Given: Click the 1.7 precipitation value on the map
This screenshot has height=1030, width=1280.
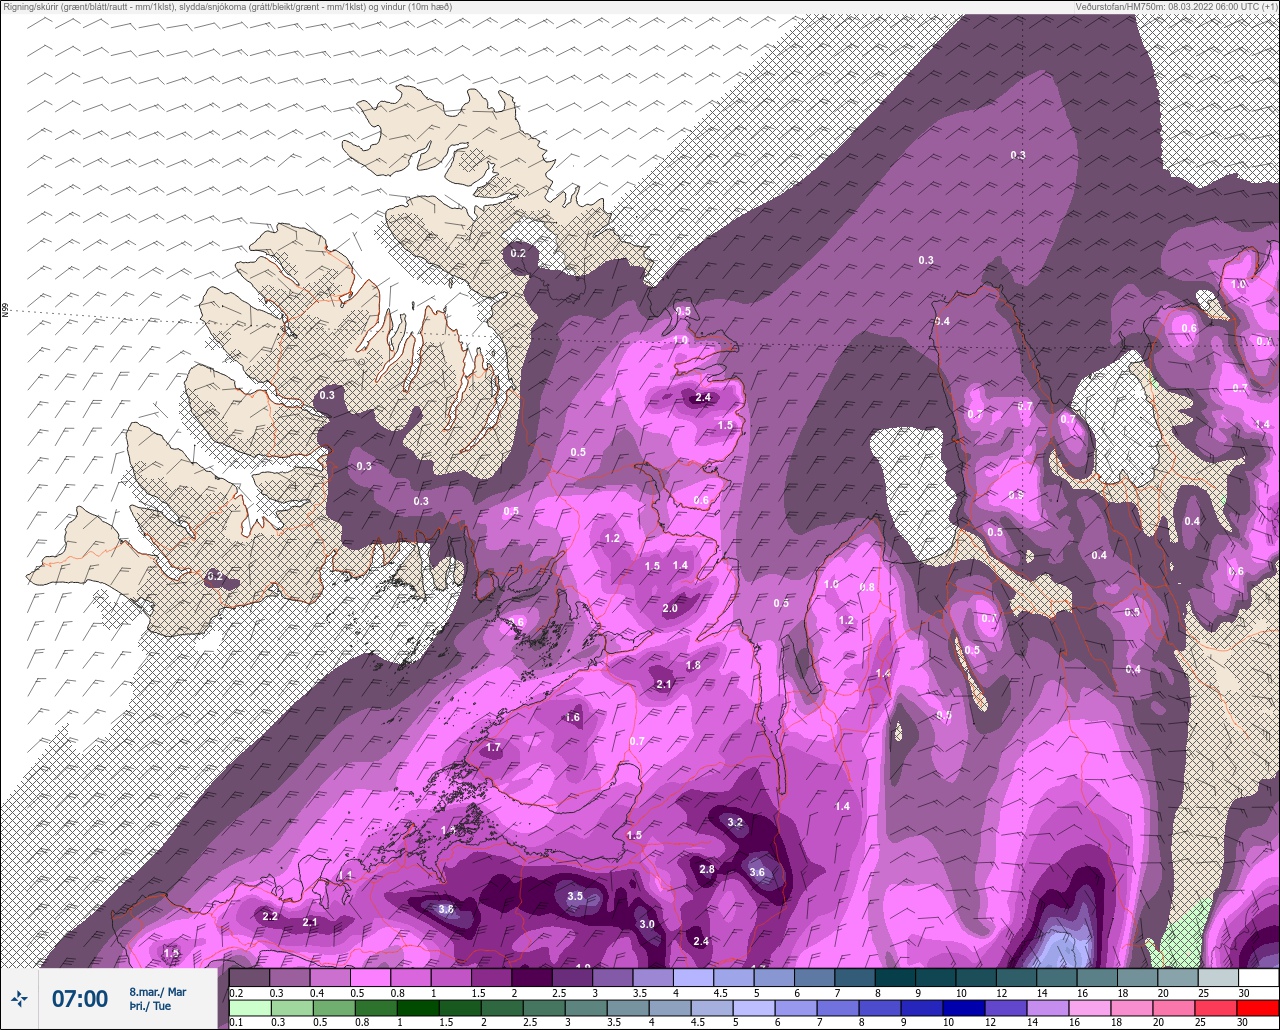Looking at the screenshot, I should (x=493, y=748).
